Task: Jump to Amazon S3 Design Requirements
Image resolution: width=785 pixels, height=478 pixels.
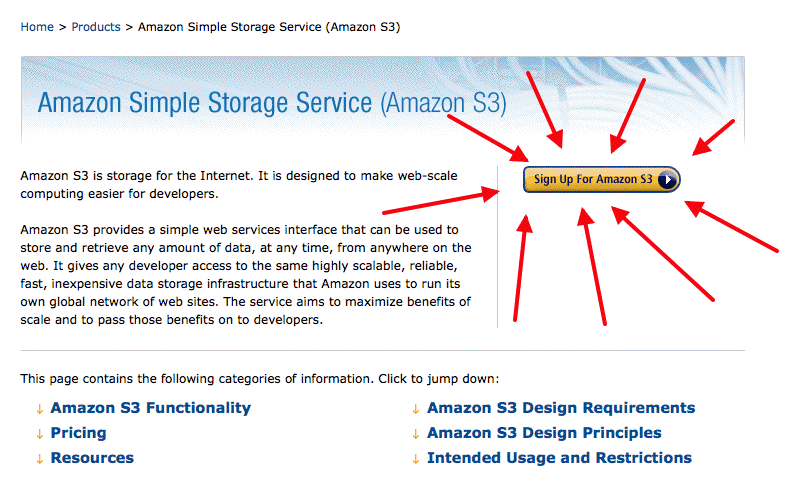Action: 560,408
